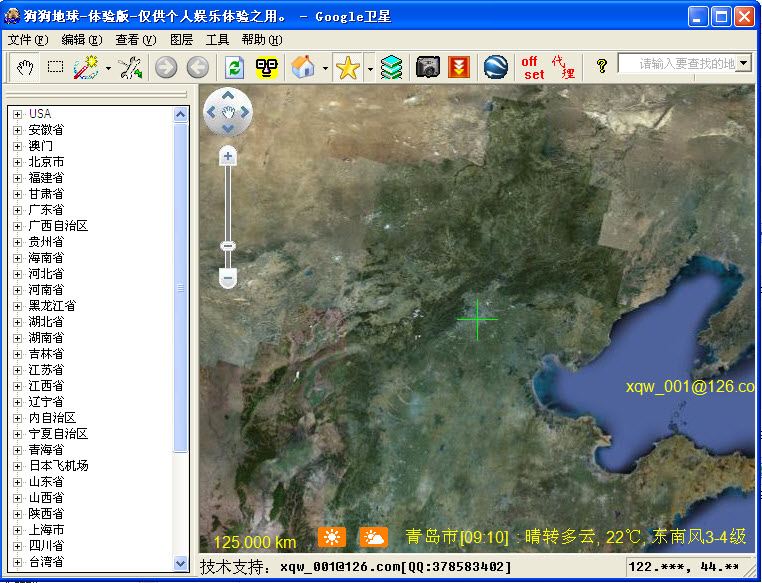Click the camera screenshot icon
Image resolution: width=762 pixels, height=583 pixels.
click(428, 67)
